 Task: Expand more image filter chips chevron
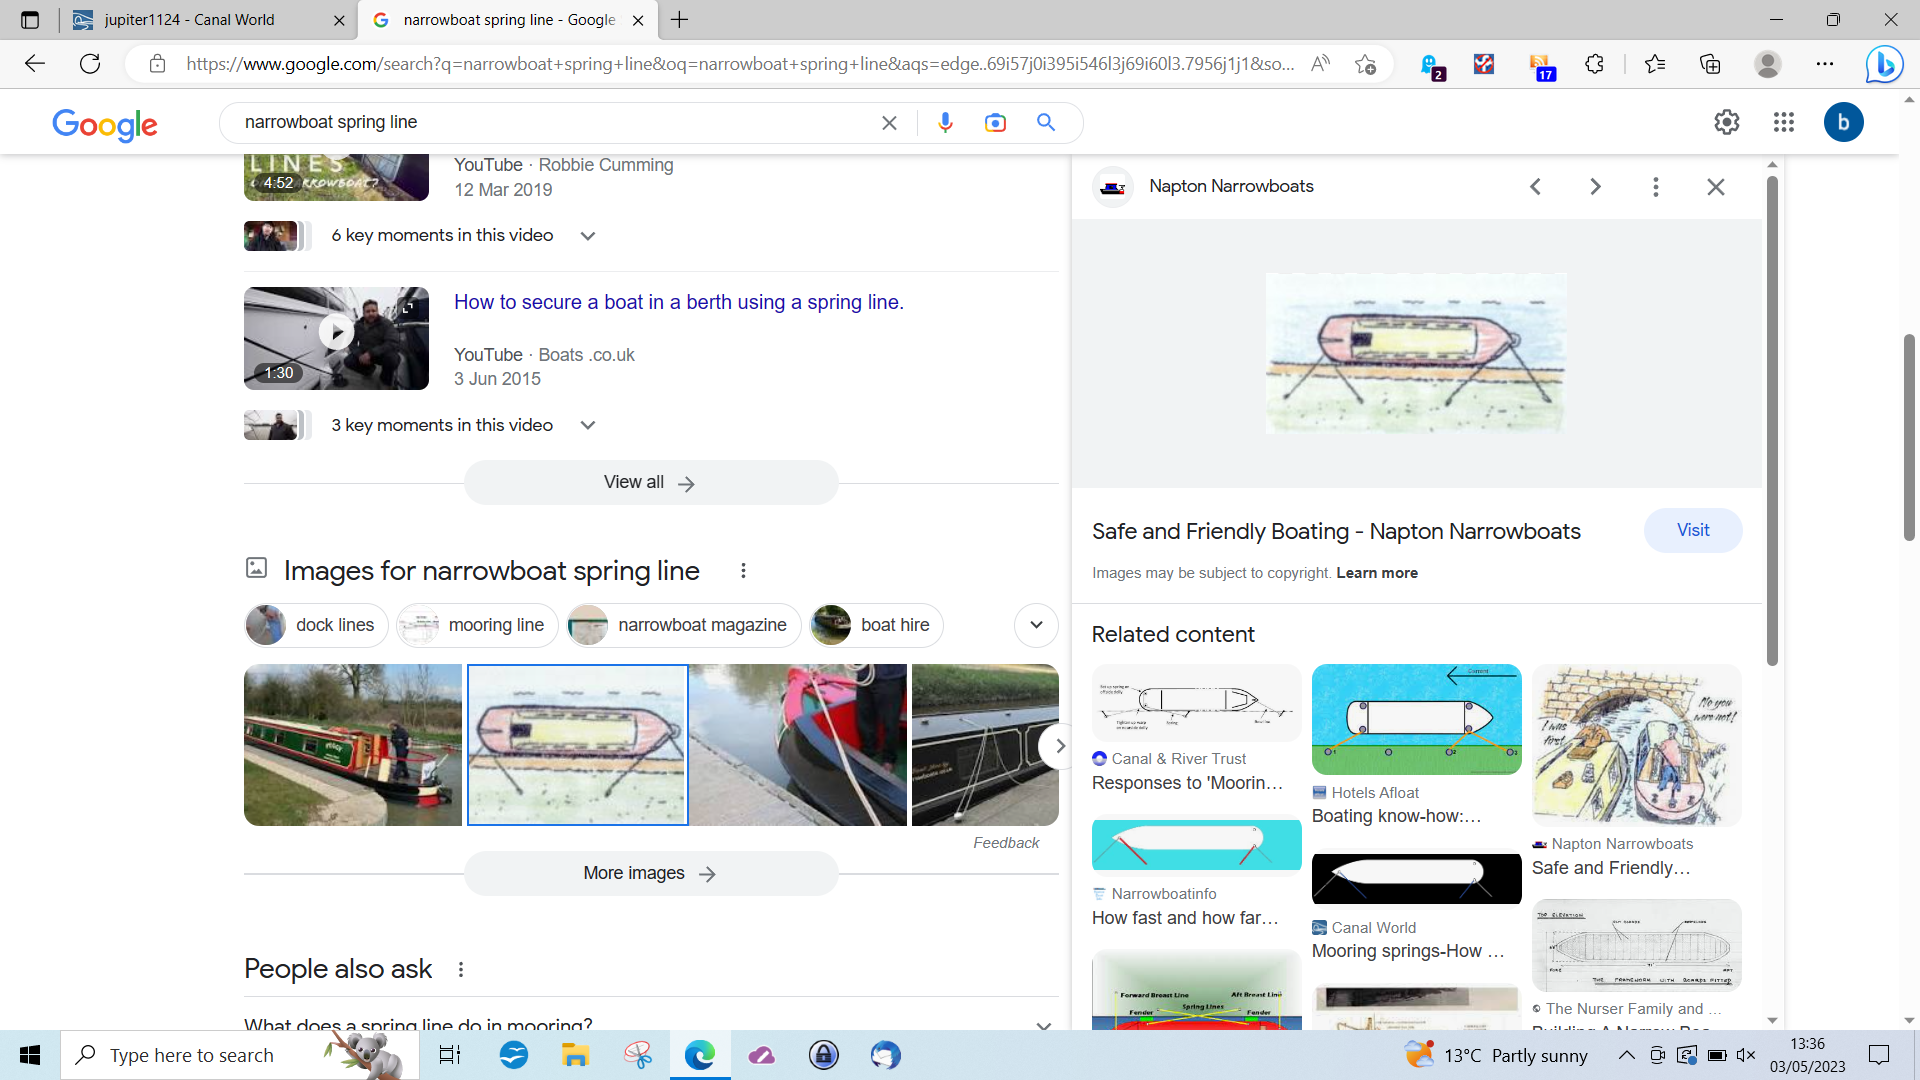[x=1036, y=625]
